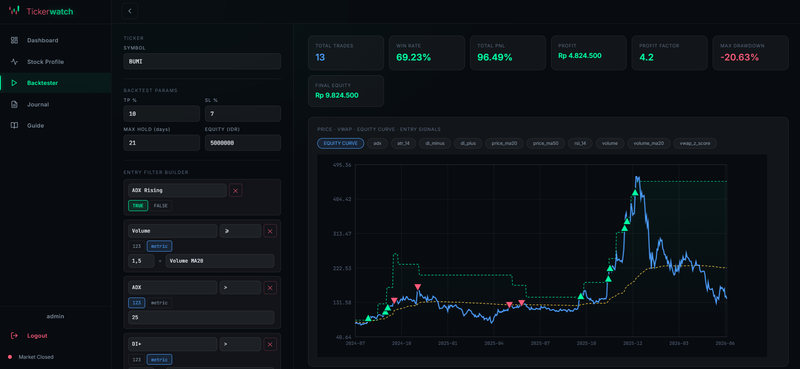The image size is (800, 369).
Task: Open the Volume indicator dropdown
Action: point(172,231)
